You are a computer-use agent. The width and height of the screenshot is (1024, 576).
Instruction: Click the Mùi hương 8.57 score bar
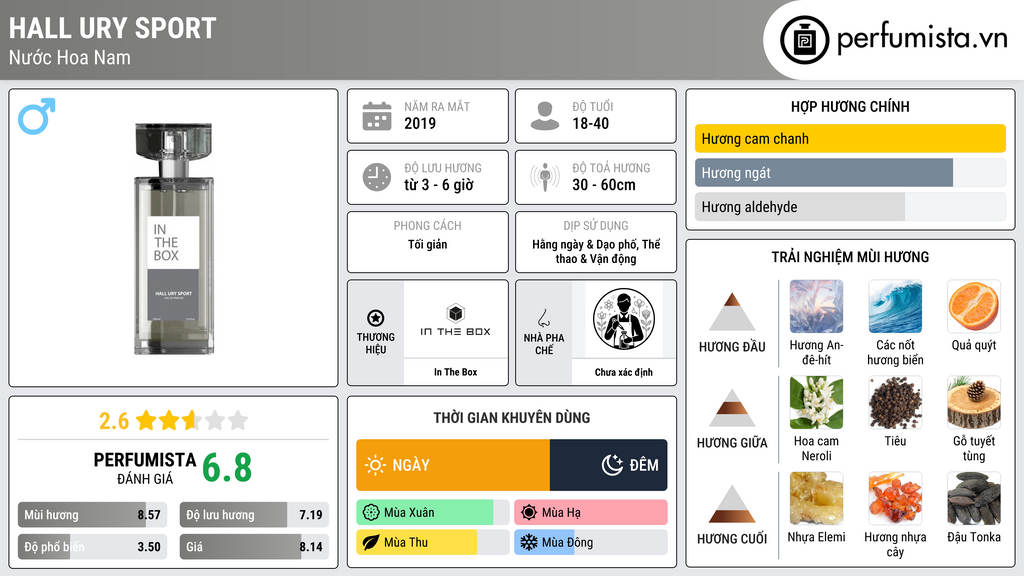point(93,515)
